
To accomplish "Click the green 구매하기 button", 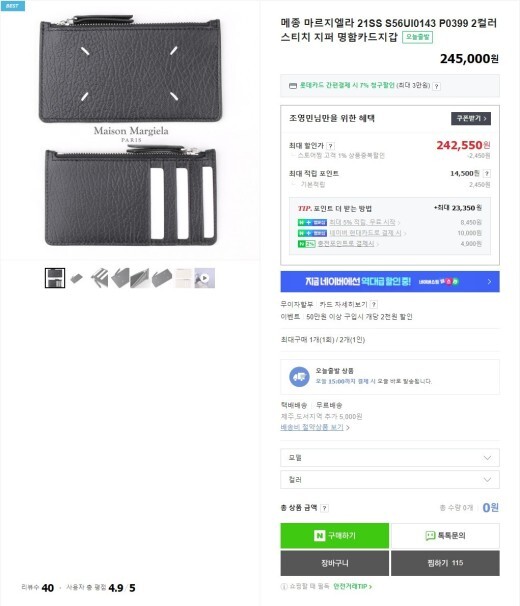I will coord(334,536).
